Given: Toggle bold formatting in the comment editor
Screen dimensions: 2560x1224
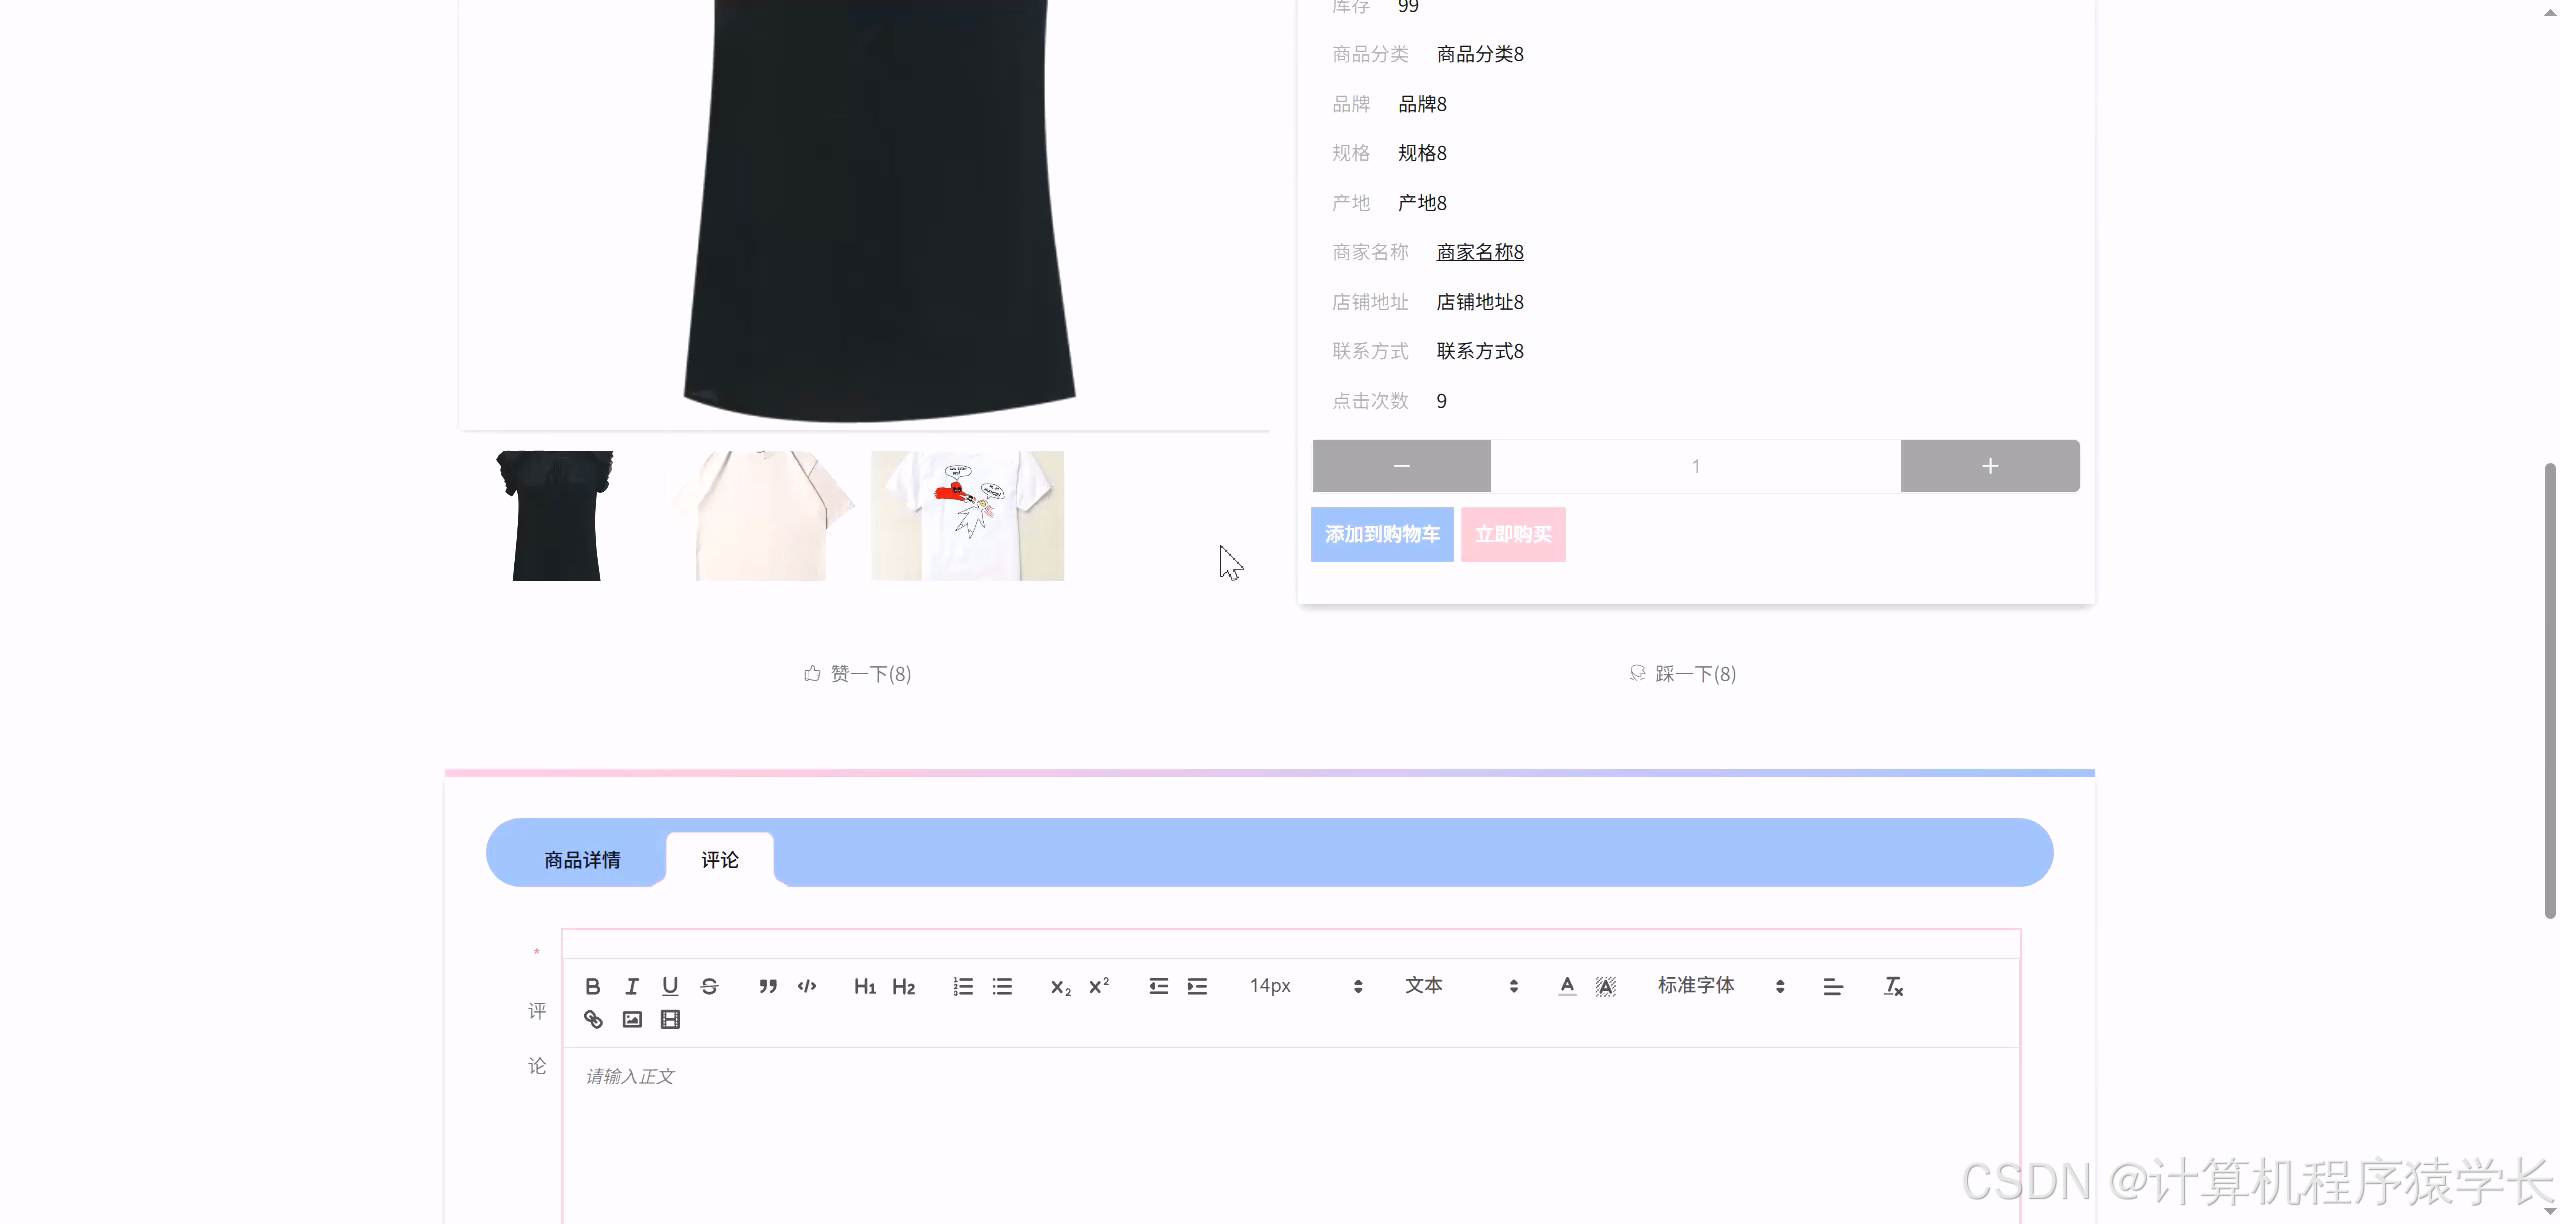Looking at the screenshot, I should pos(592,986).
